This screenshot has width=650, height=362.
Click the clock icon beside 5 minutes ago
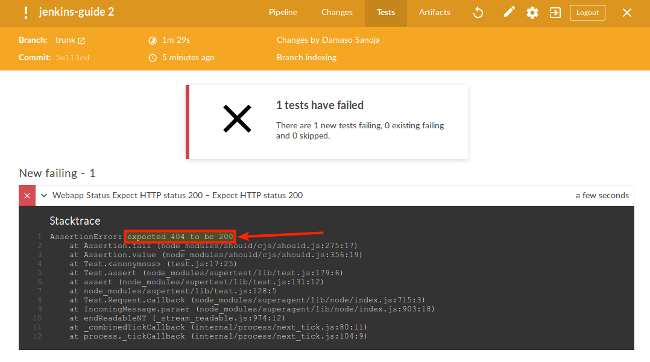(153, 58)
